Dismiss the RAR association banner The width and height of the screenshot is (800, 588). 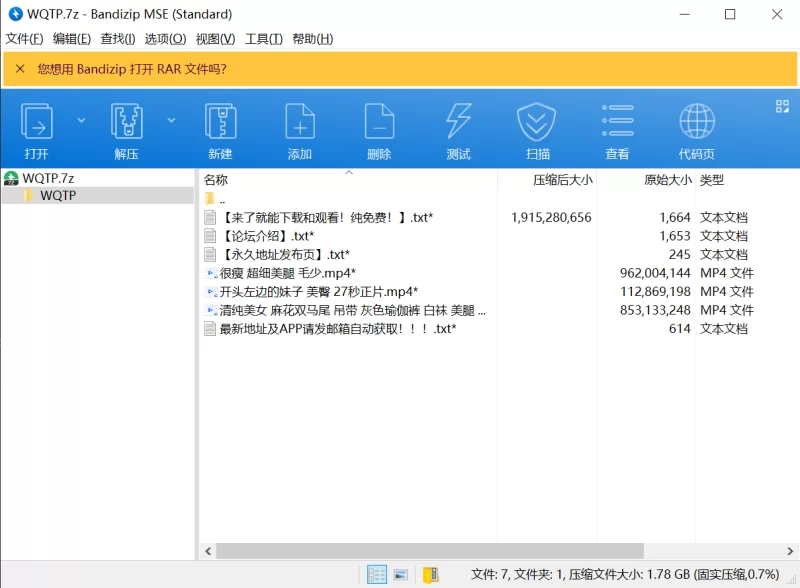pyautogui.click(x=20, y=68)
